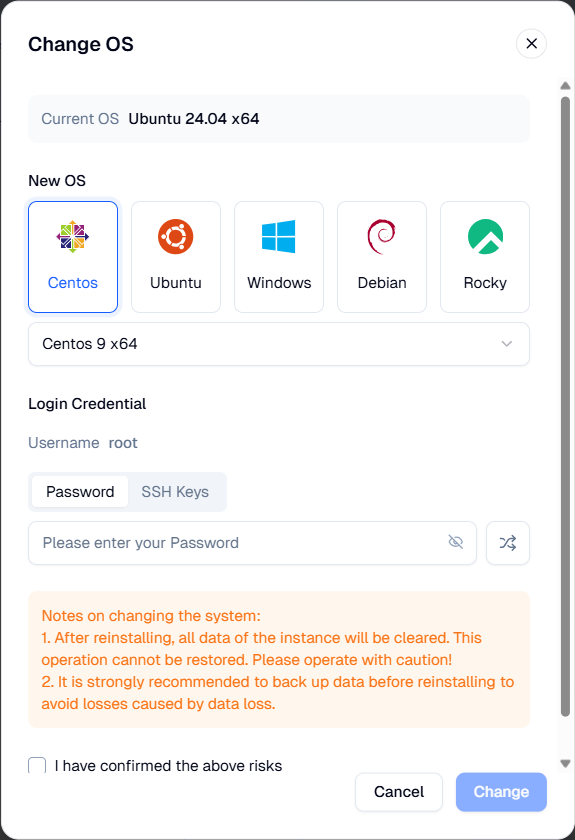Generate a random password with shuffle icon
575x840 pixels.
[x=507, y=543]
